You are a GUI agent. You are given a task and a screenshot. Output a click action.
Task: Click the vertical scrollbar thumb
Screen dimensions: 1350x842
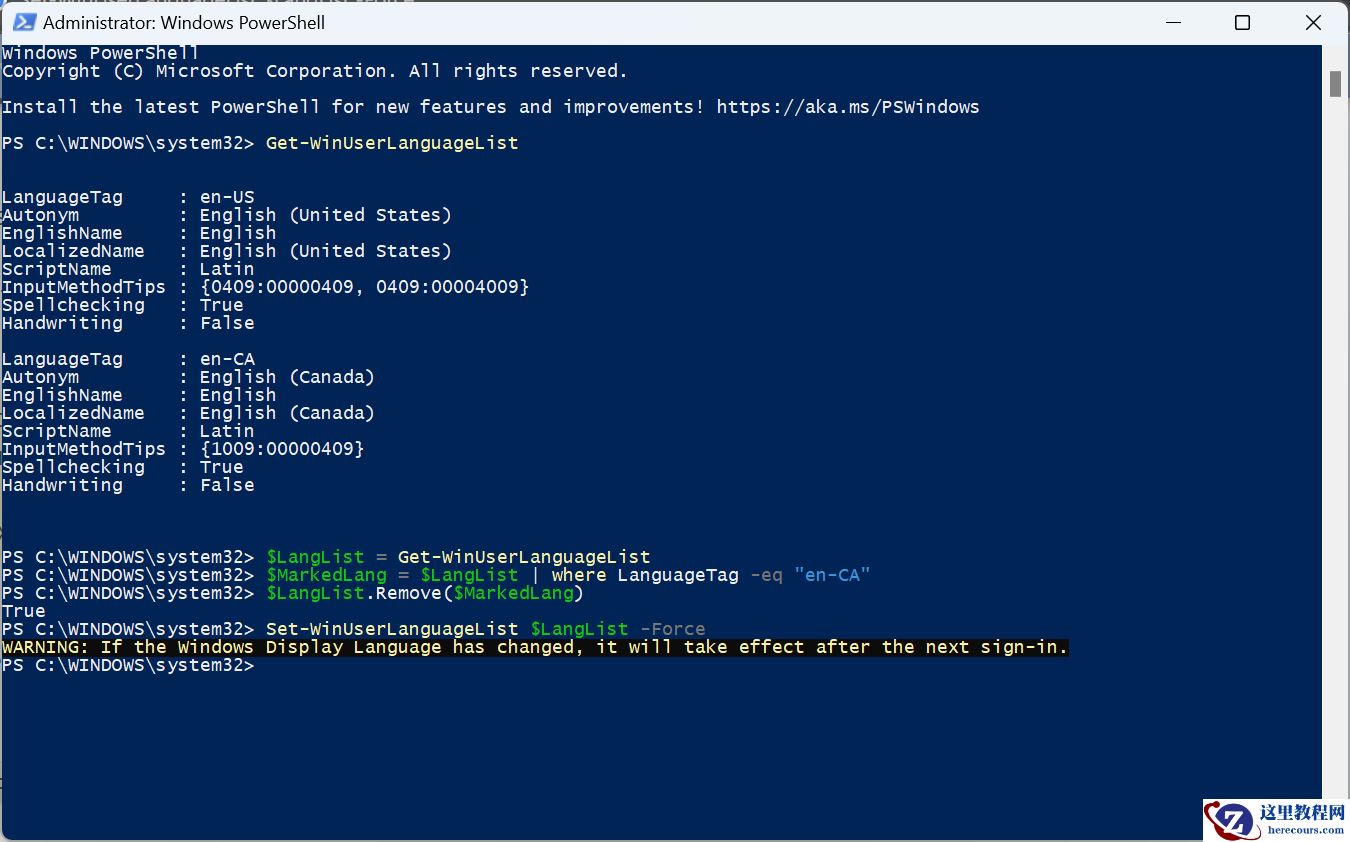(1335, 84)
